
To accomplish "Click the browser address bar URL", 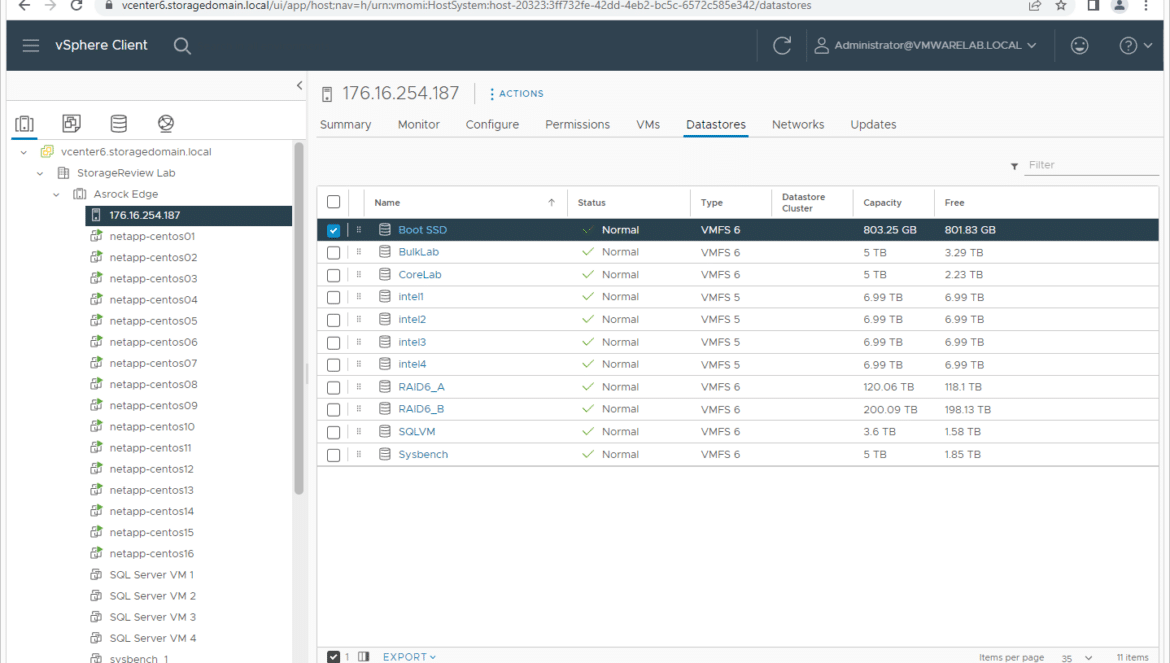I will (466, 6).
